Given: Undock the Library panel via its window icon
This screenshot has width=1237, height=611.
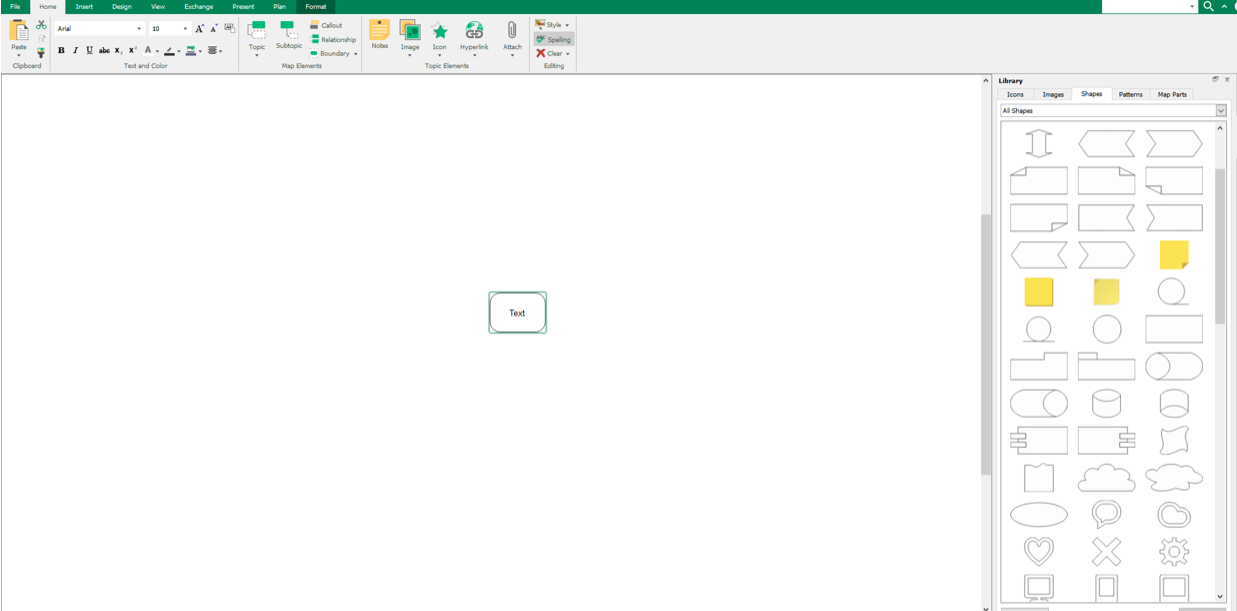Looking at the screenshot, I should pyautogui.click(x=1216, y=80).
